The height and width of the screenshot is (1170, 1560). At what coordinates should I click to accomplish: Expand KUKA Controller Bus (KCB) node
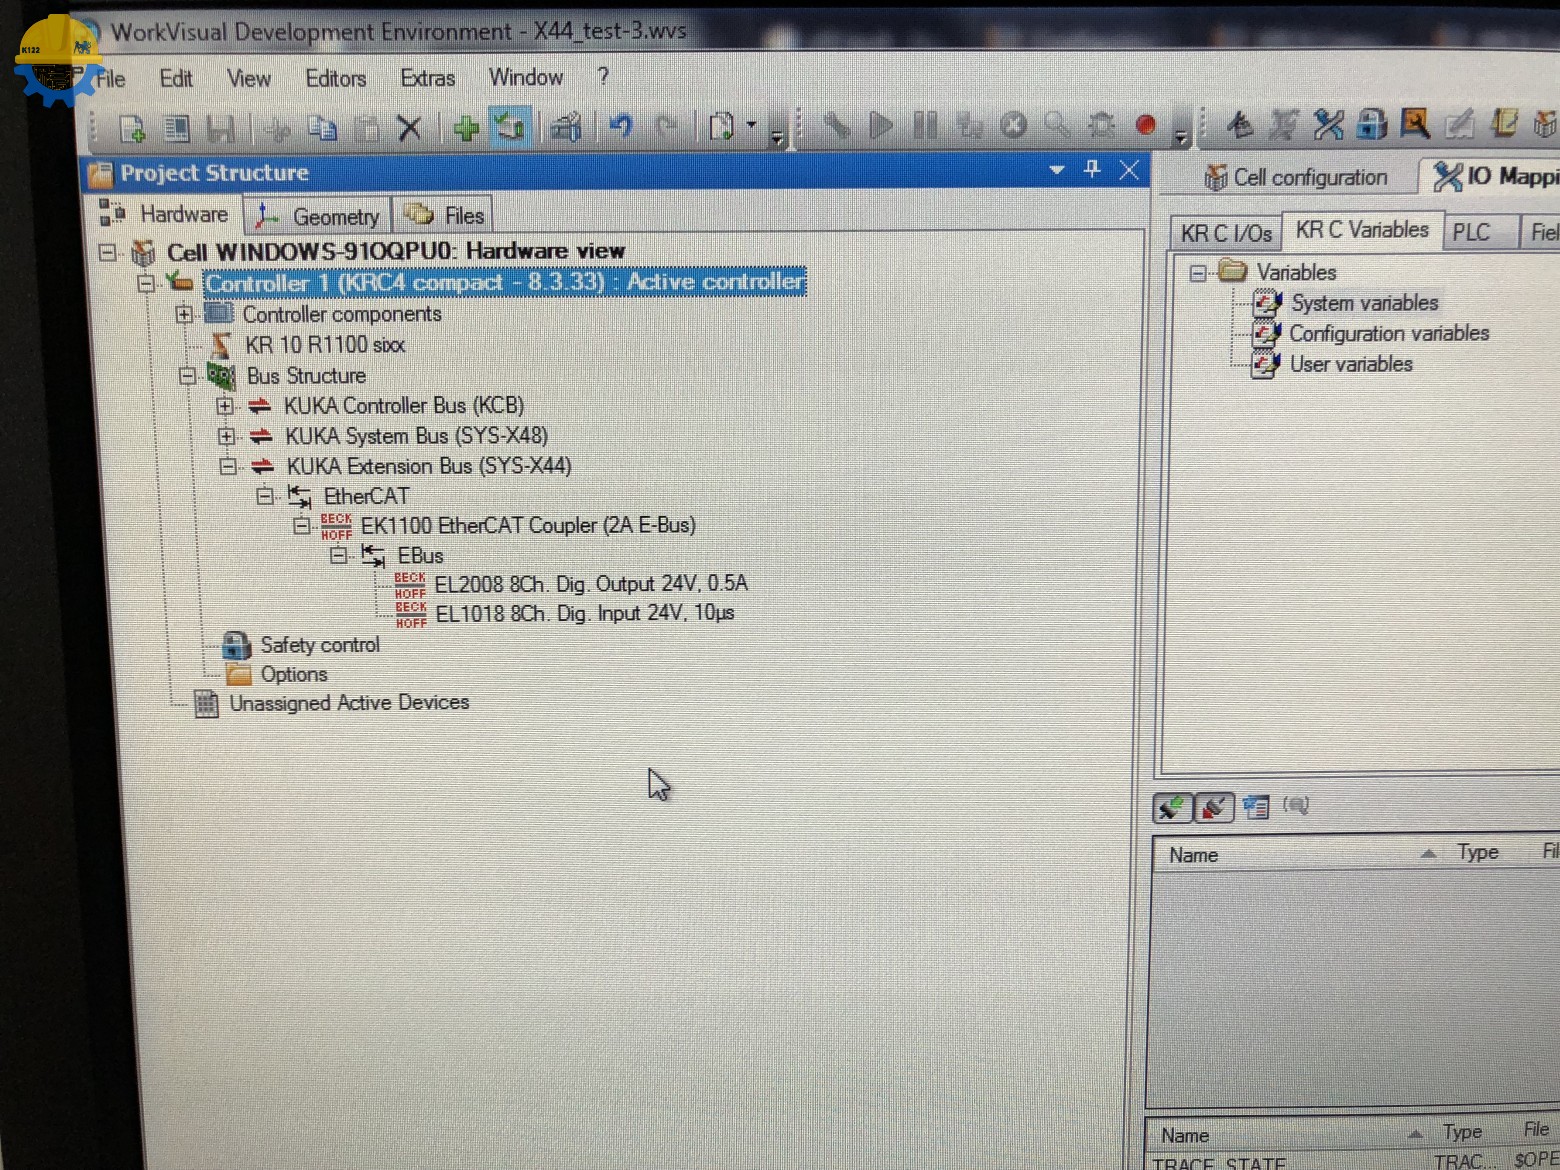click(x=225, y=406)
